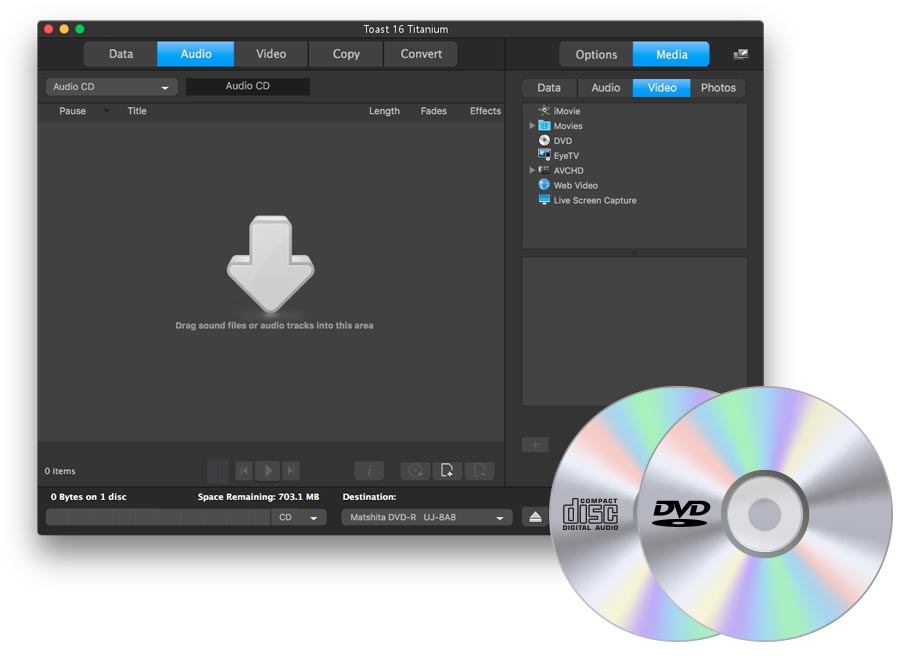Show Audio in the media browser
This screenshot has height=663, width=921.
(605, 87)
